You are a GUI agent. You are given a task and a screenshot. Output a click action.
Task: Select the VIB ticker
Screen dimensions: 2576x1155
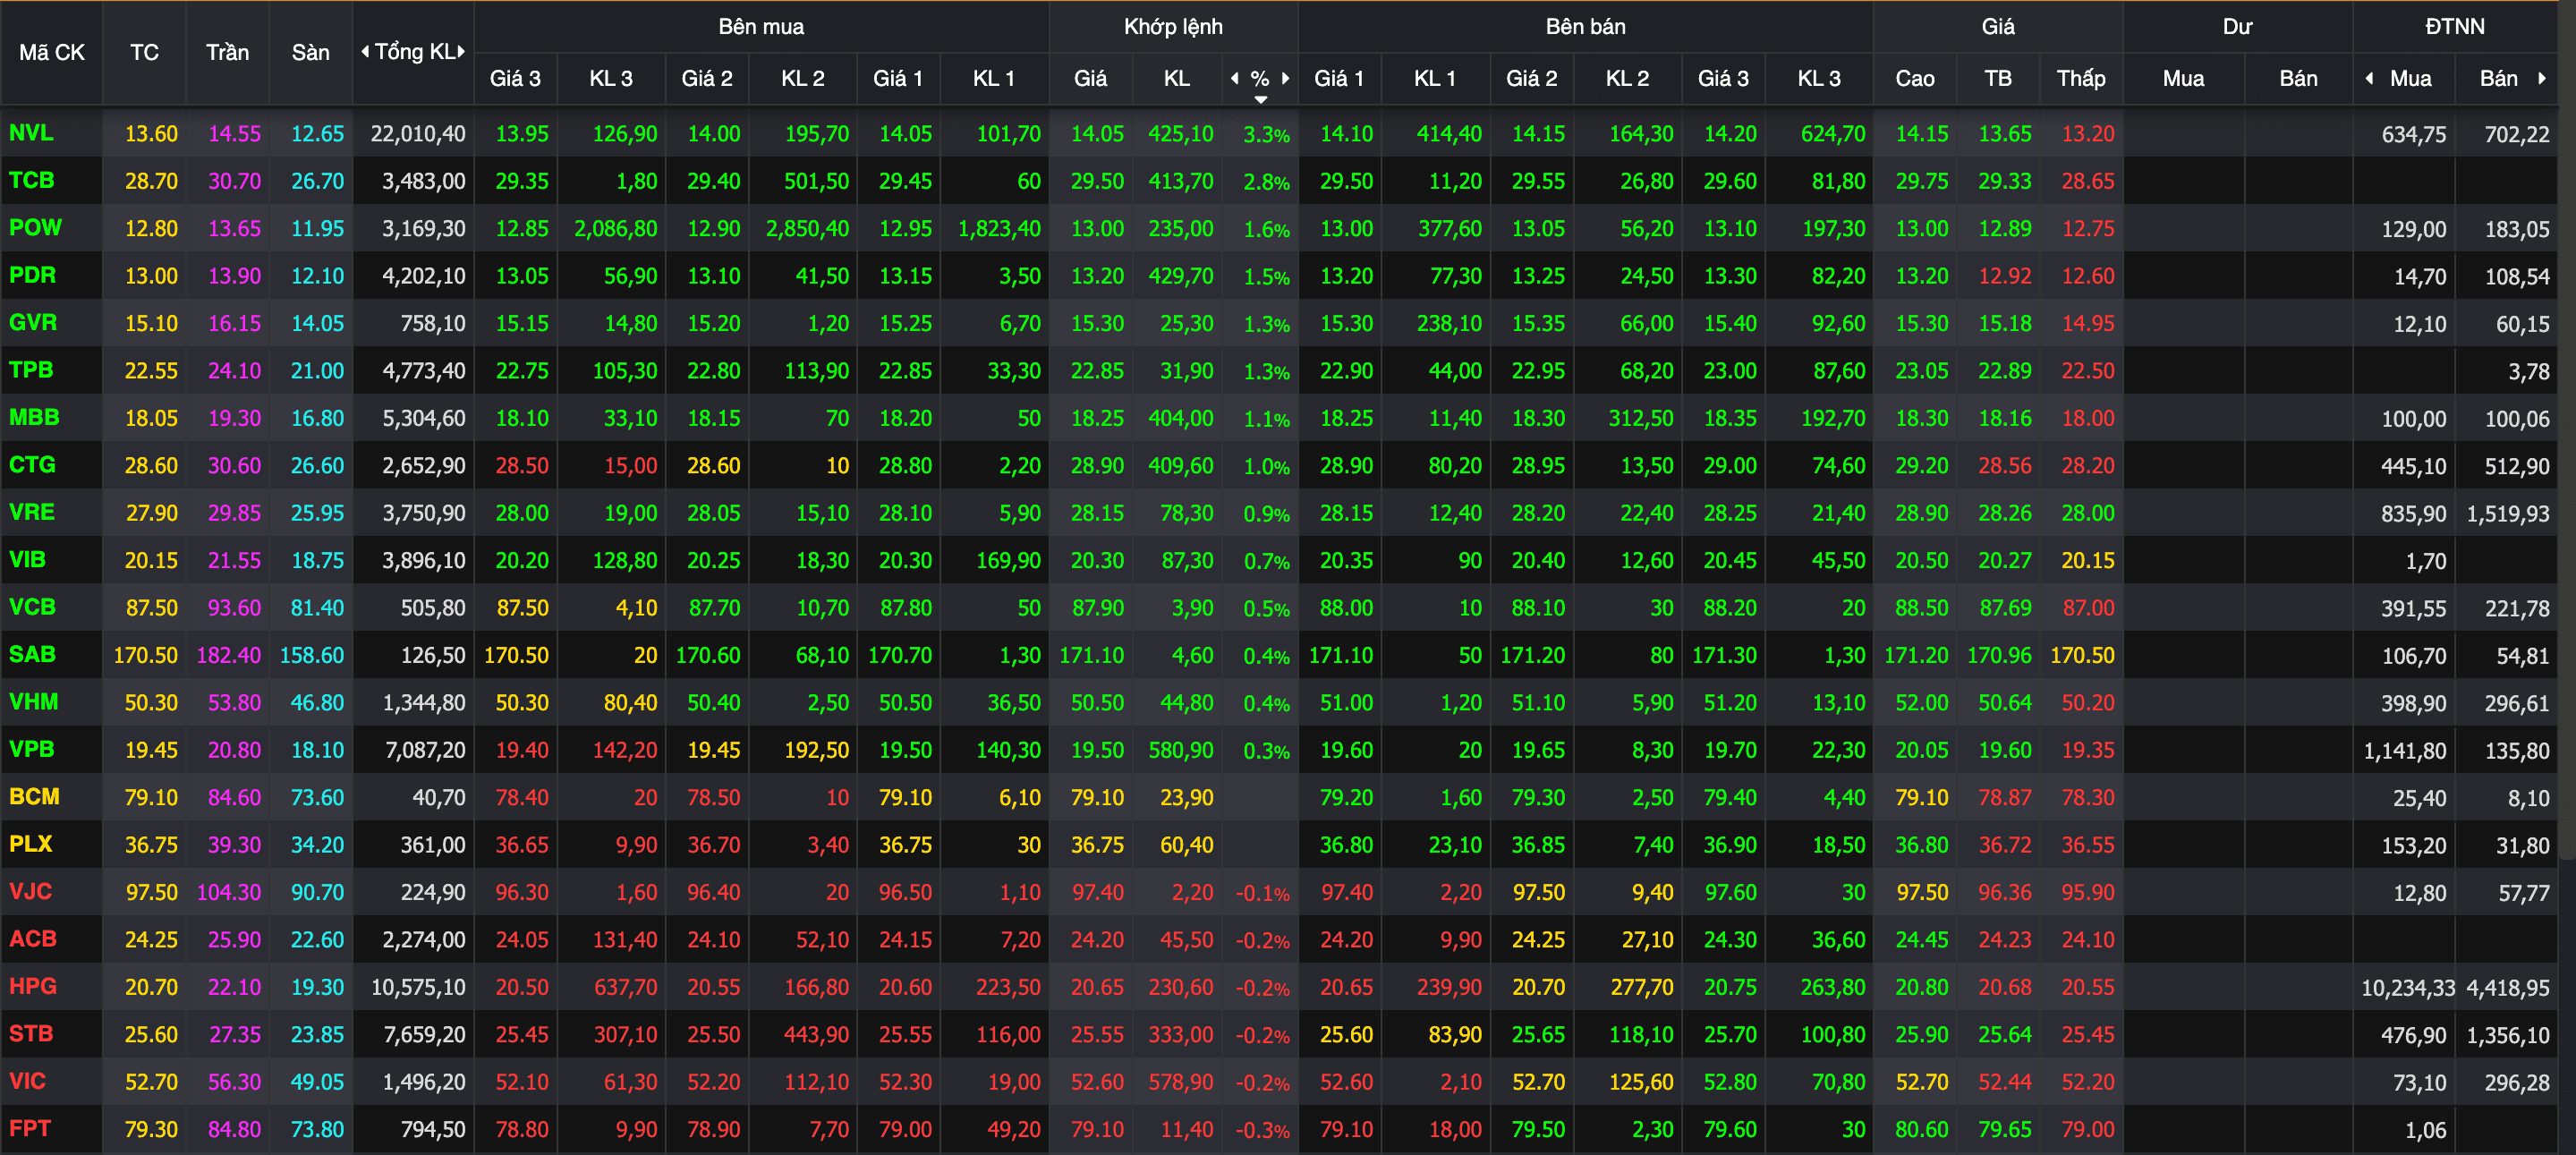pyautogui.click(x=27, y=560)
